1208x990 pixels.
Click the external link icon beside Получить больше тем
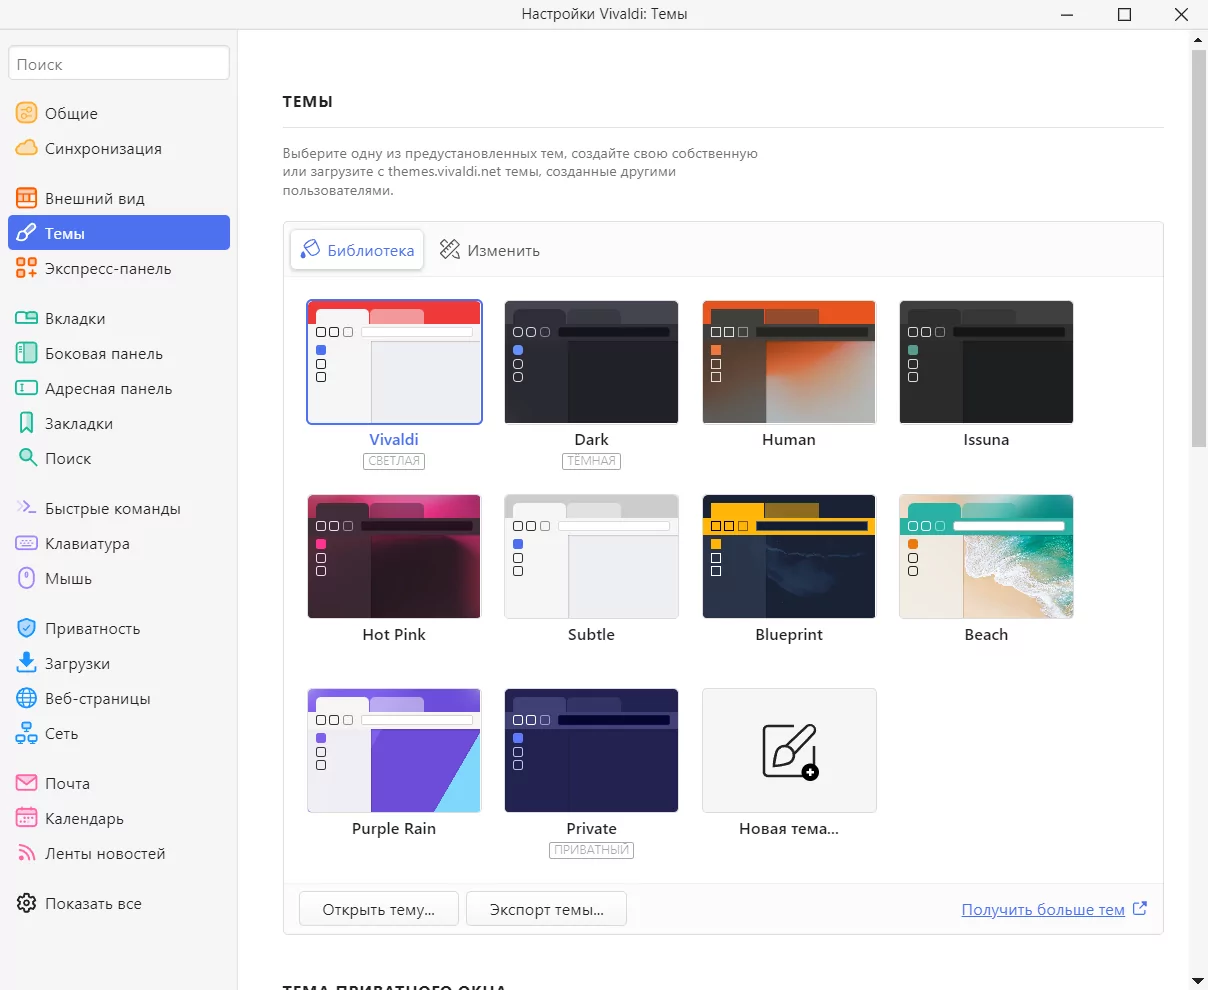(x=1139, y=909)
